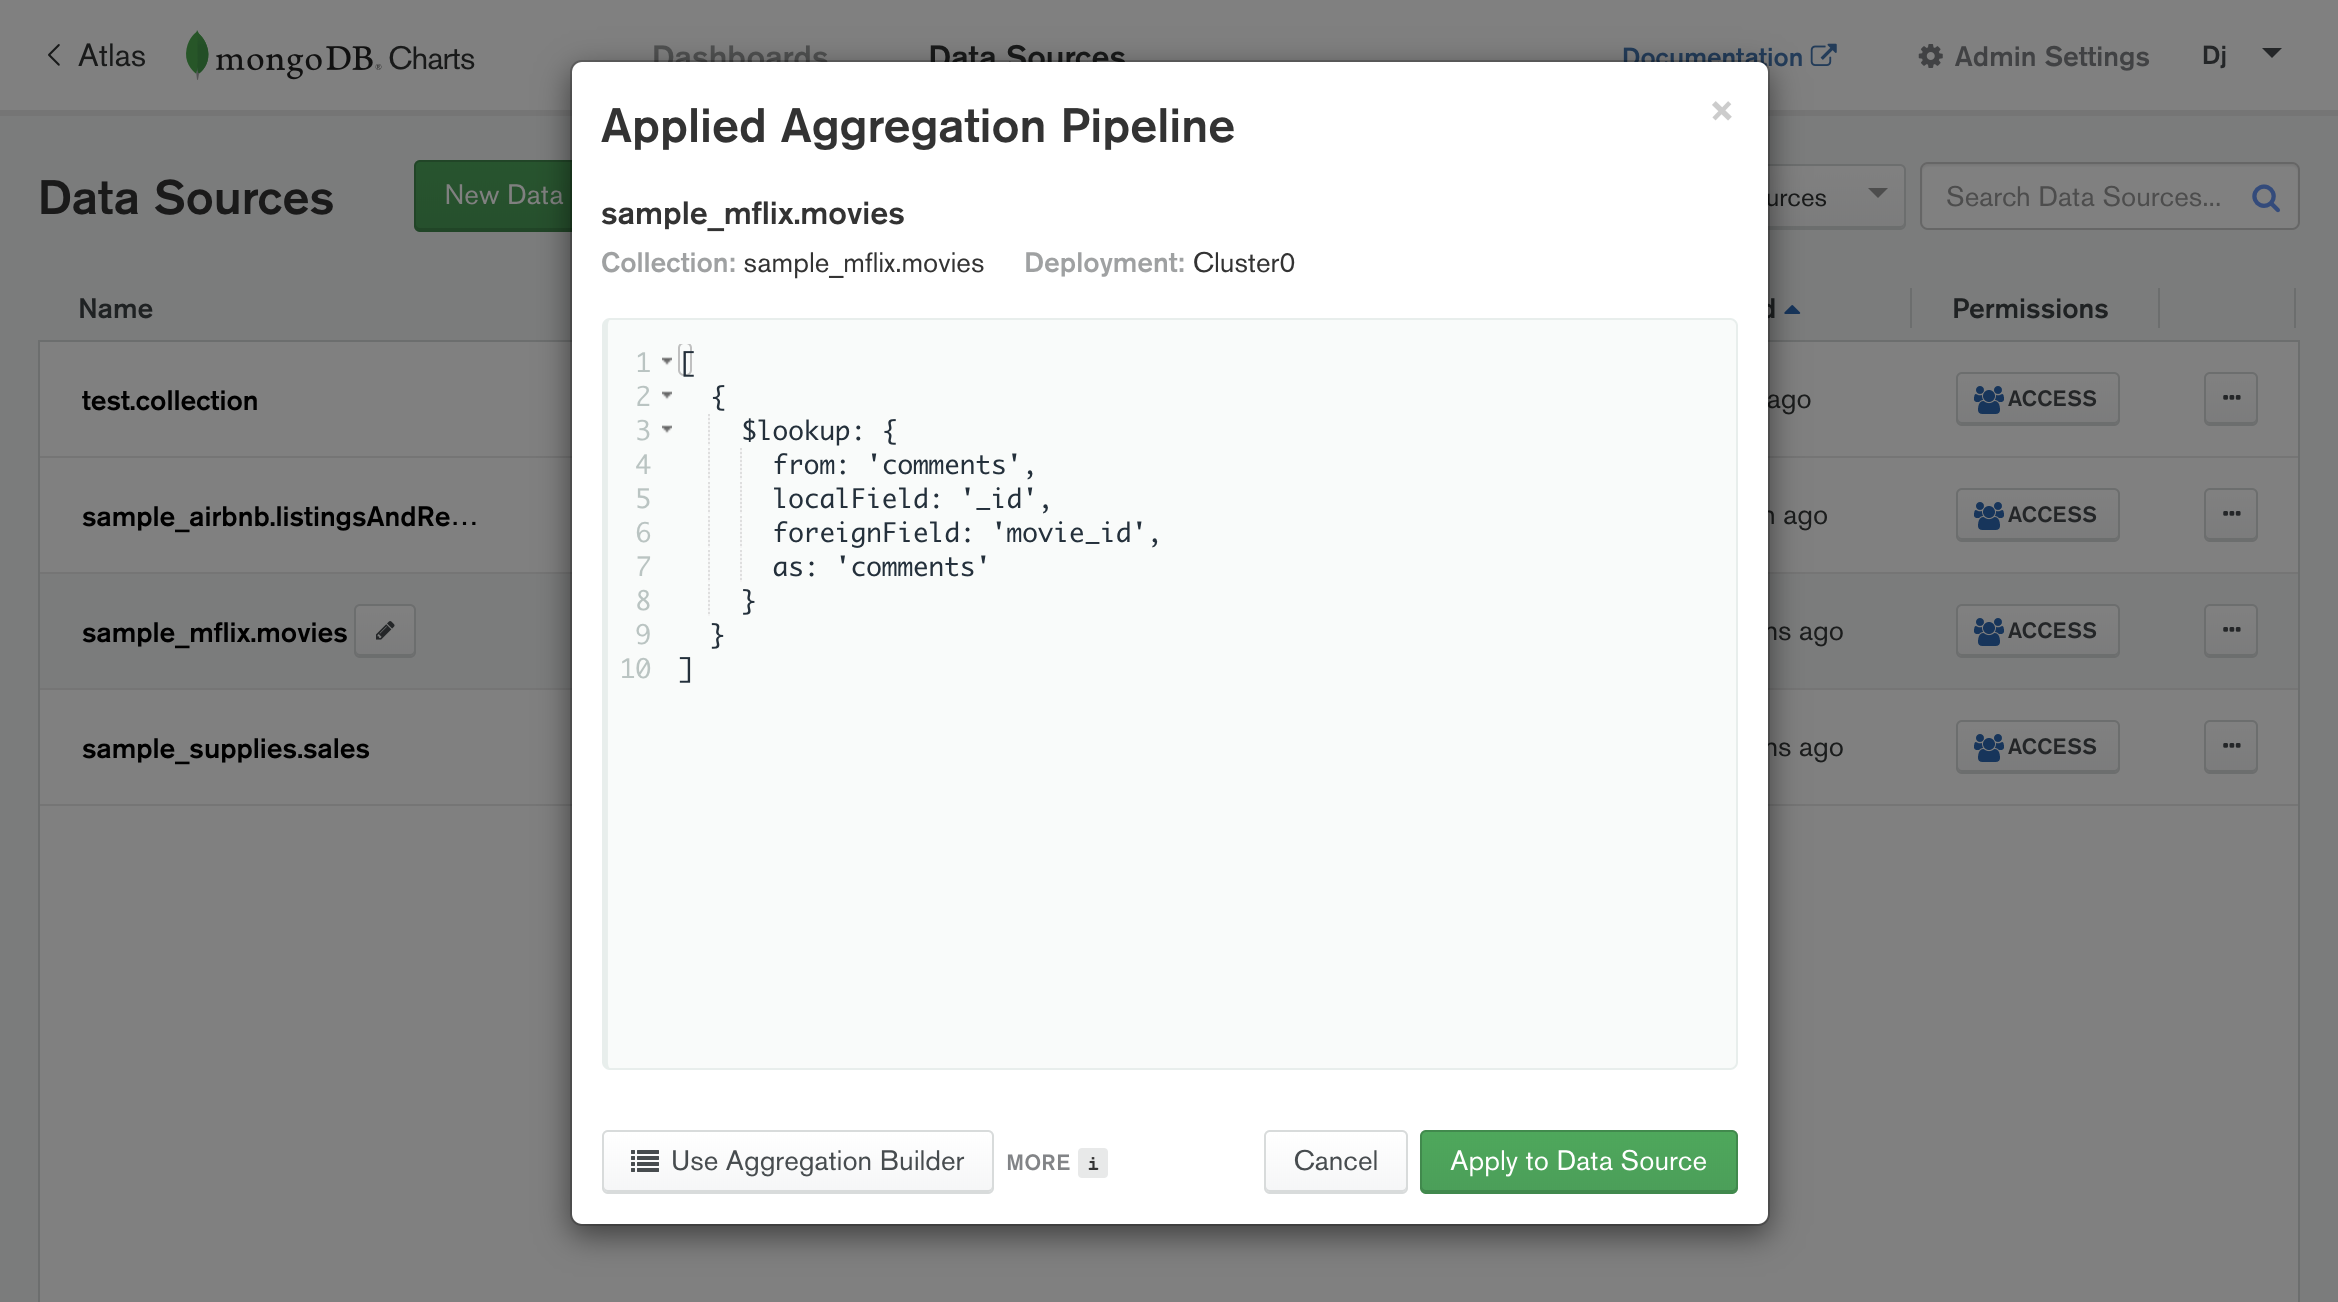This screenshot has height=1302, width=2338.
Task: Click the Atlas back chevron
Action: pos(54,55)
